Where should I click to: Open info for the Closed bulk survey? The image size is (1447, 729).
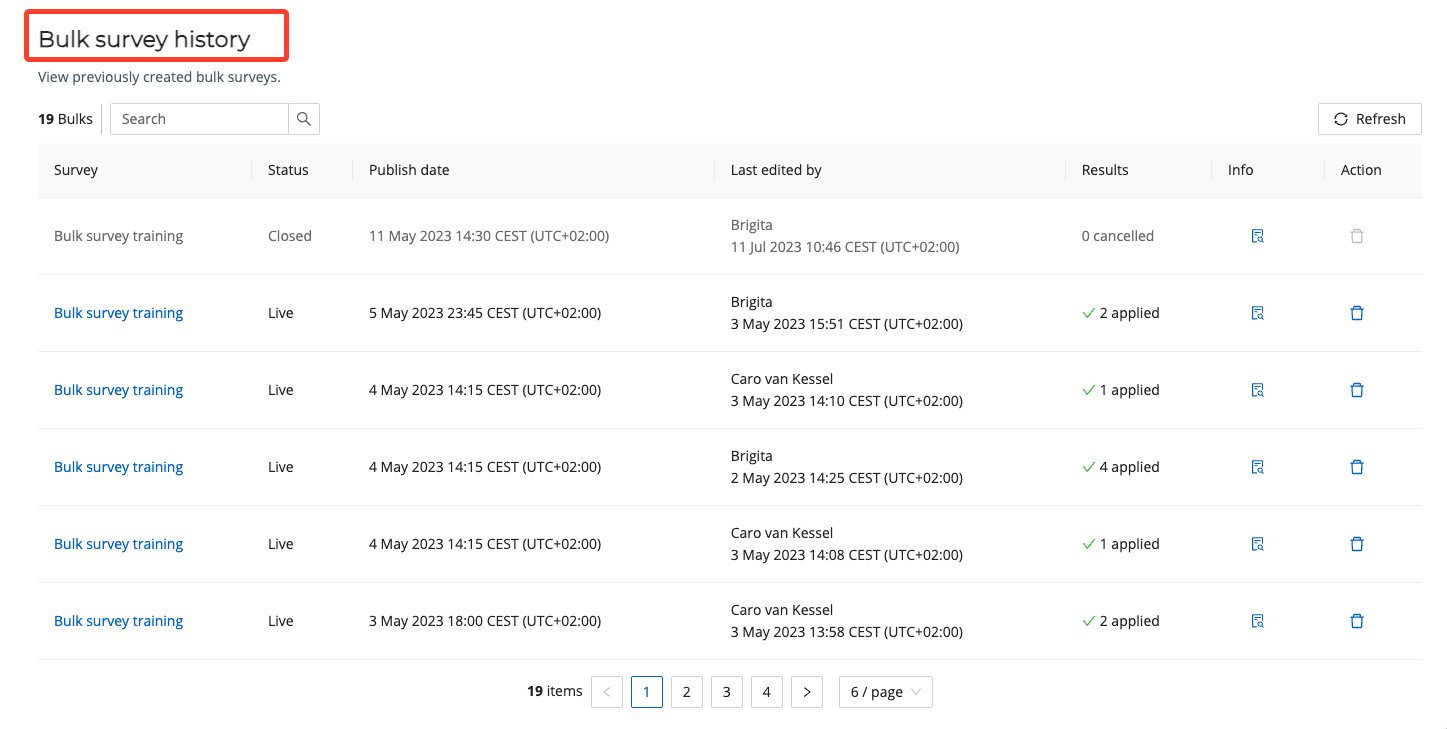pos(1257,236)
